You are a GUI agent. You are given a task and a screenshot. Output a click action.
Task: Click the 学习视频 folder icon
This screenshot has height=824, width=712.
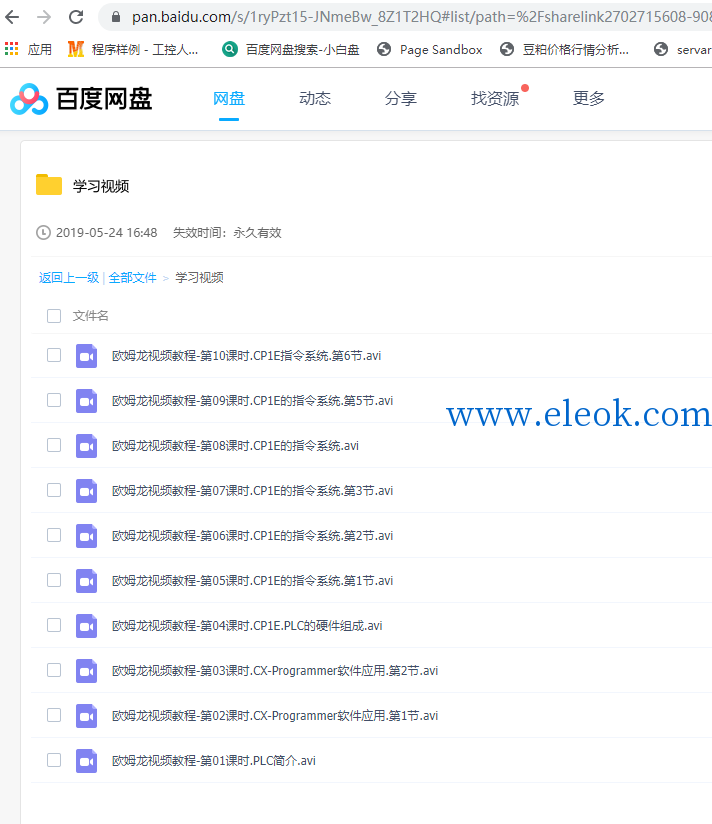pos(49,185)
